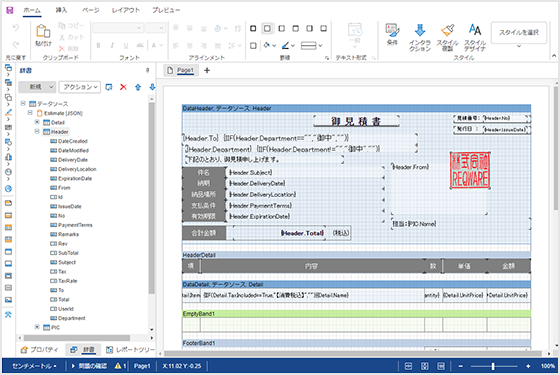Click the pen signature tool in left toolbox
This screenshot has height=375, width=560.
point(8,112)
